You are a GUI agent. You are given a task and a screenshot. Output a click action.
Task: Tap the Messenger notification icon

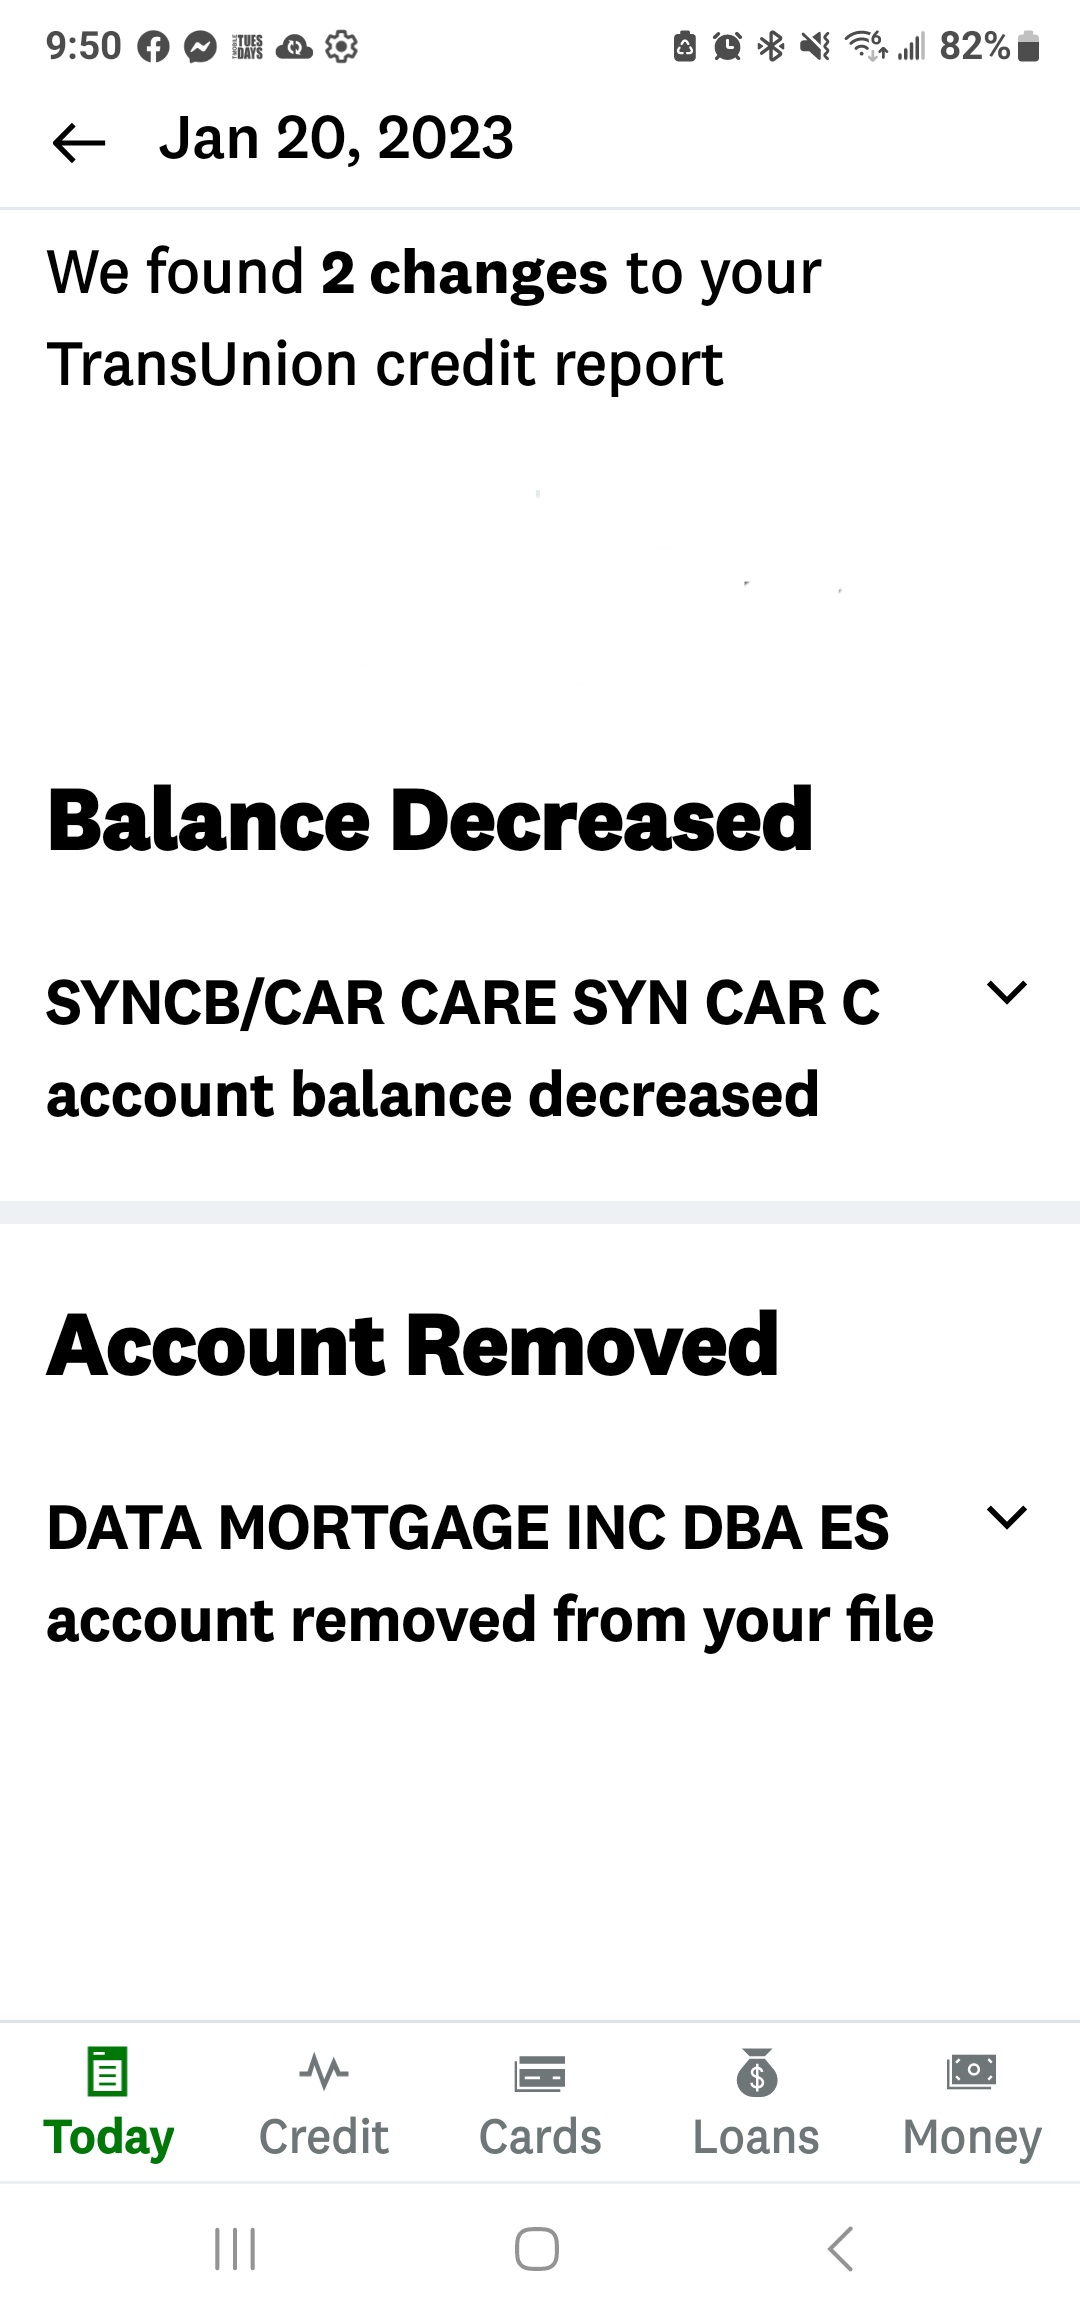201,47
